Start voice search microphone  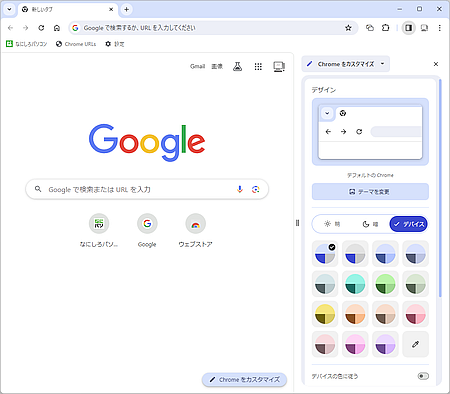(240, 189)
